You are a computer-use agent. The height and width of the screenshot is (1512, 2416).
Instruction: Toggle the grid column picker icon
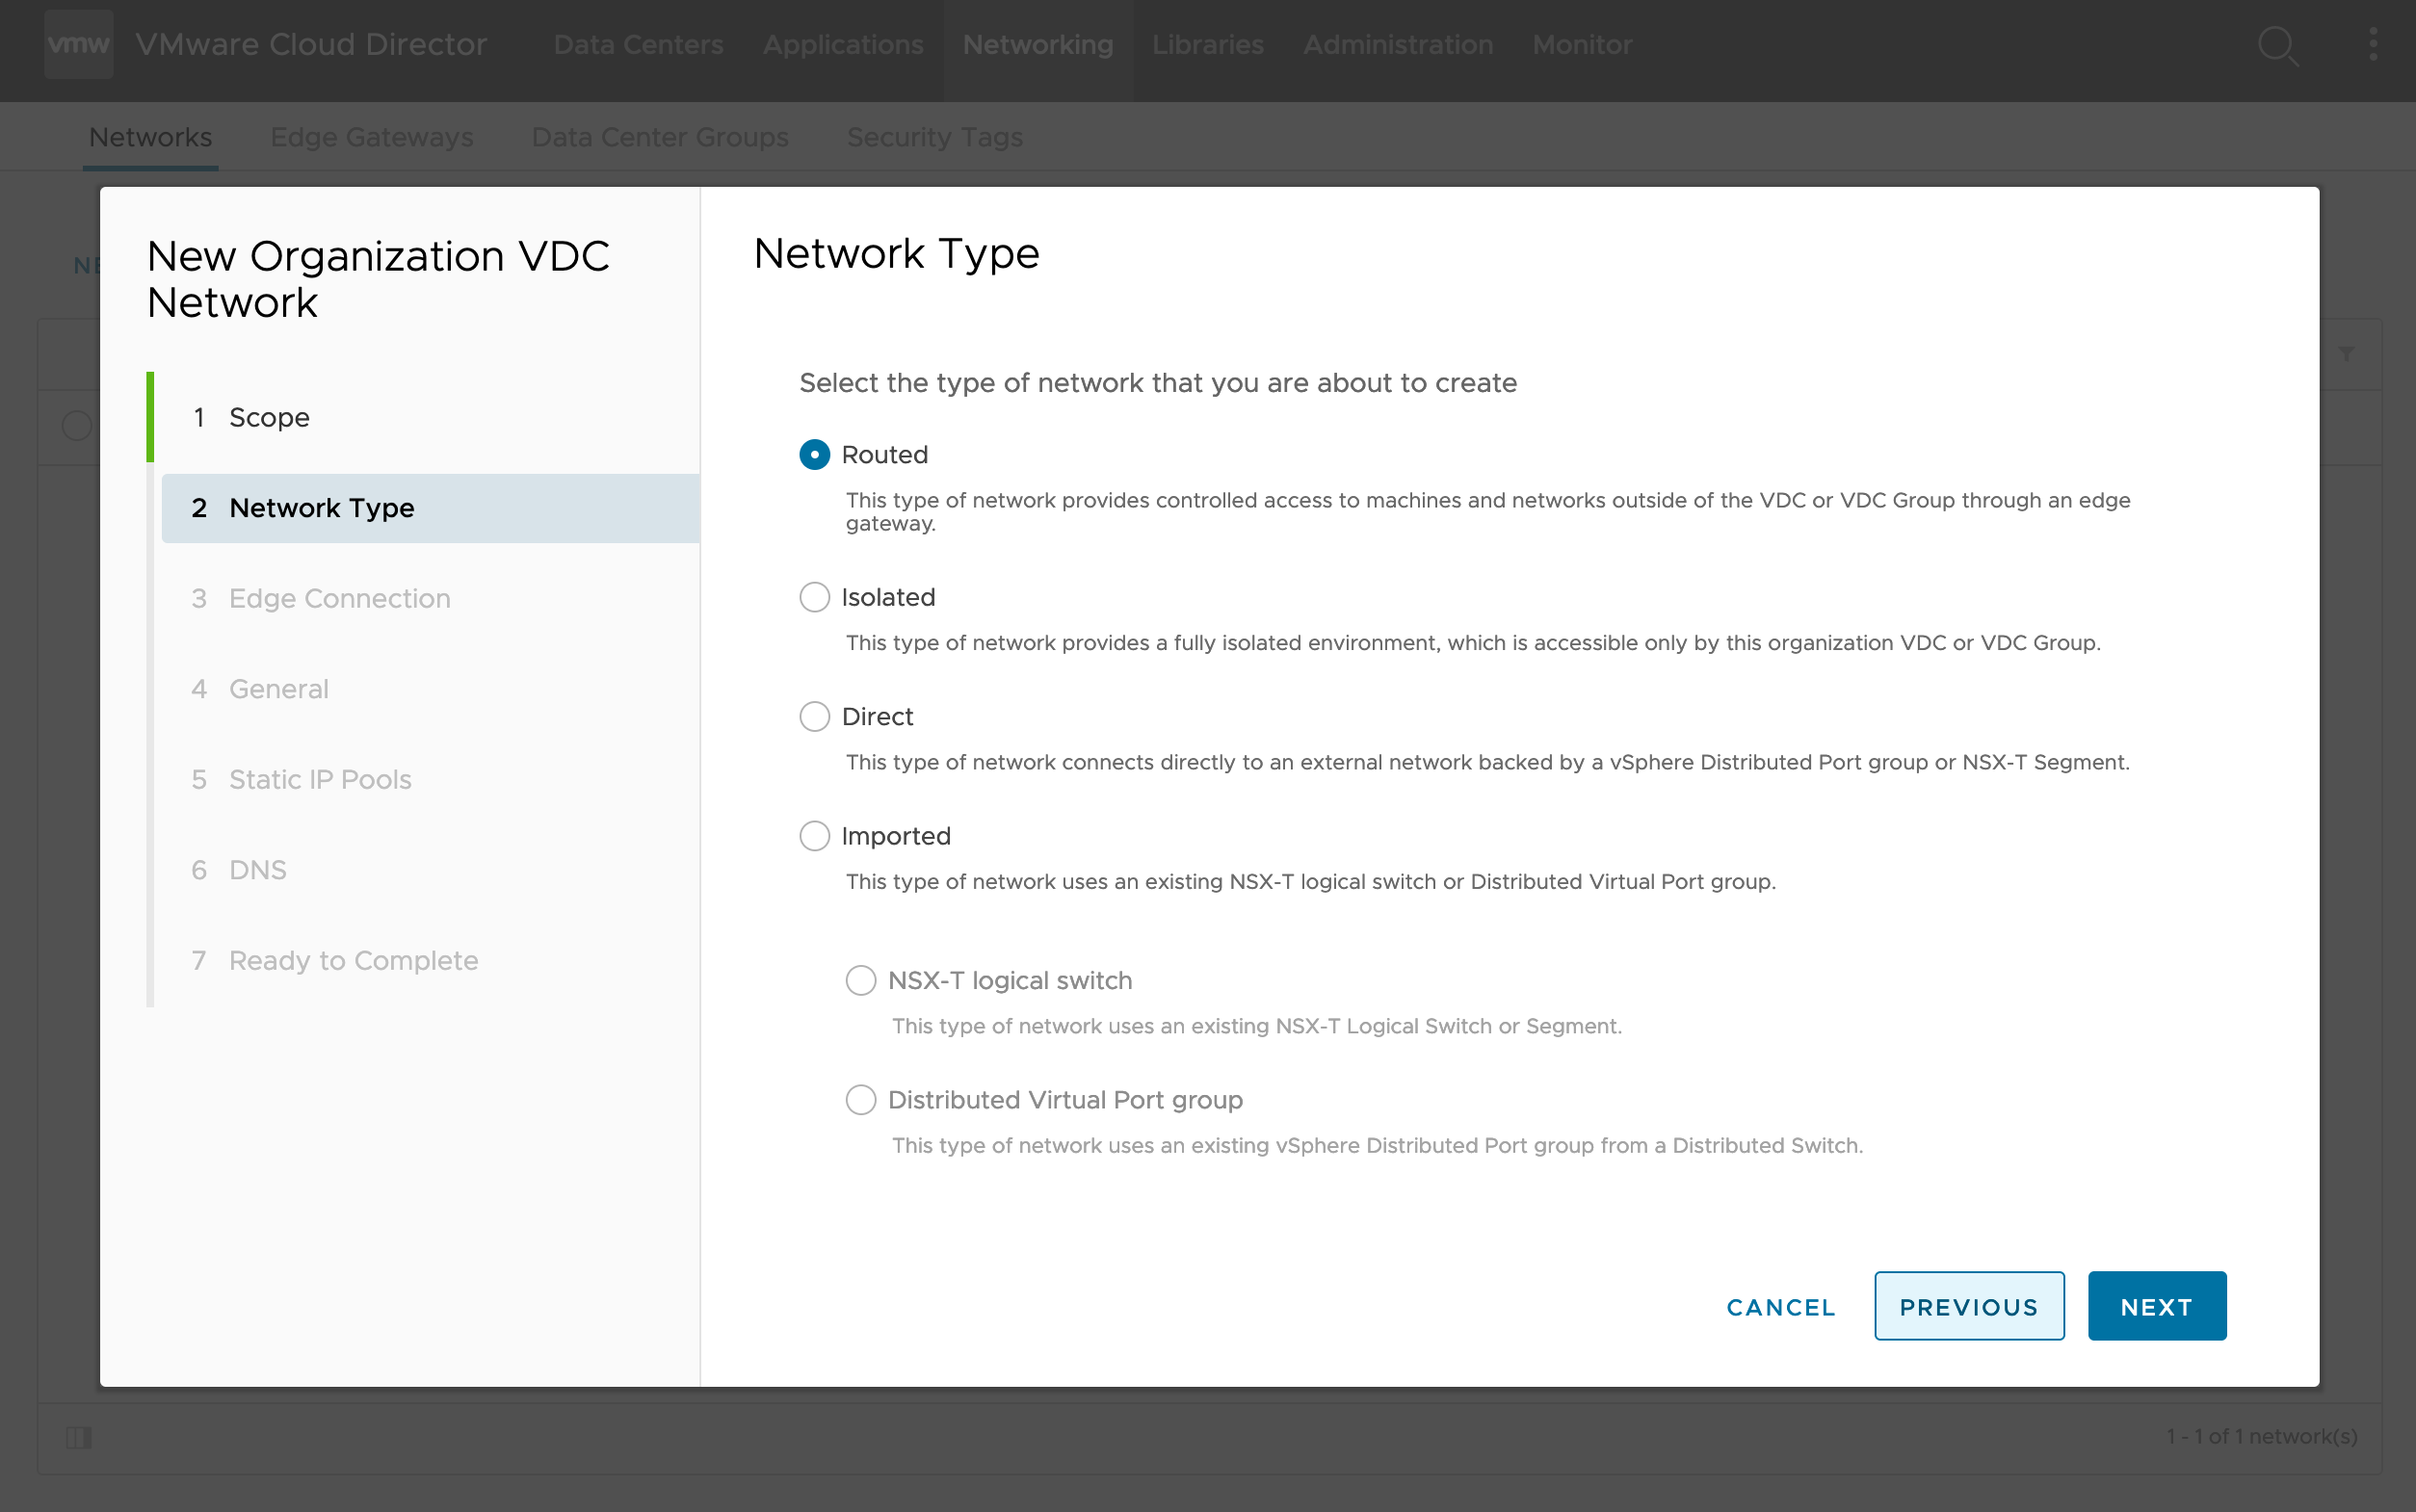[x=78, y=1437]
